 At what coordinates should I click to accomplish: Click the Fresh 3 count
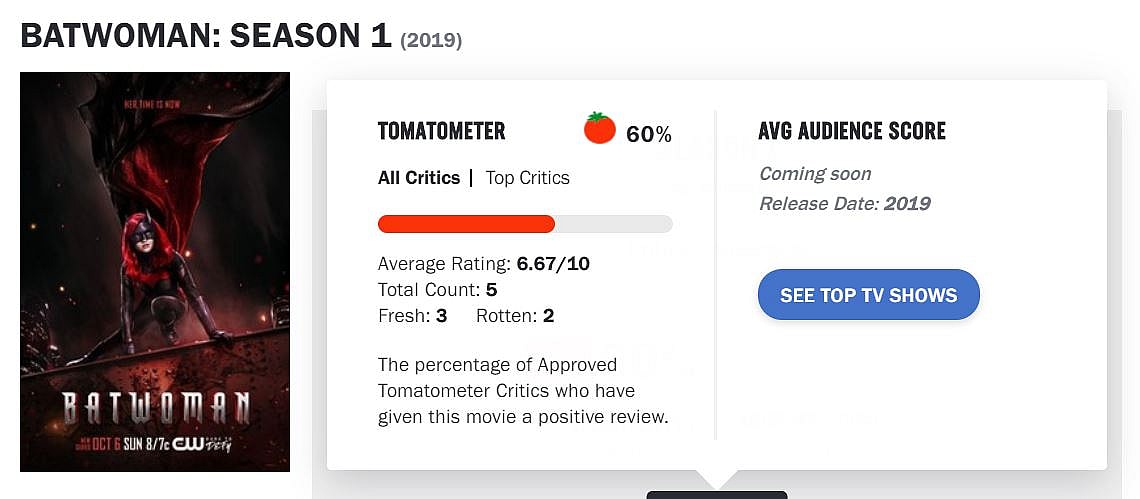pos(412,316)
